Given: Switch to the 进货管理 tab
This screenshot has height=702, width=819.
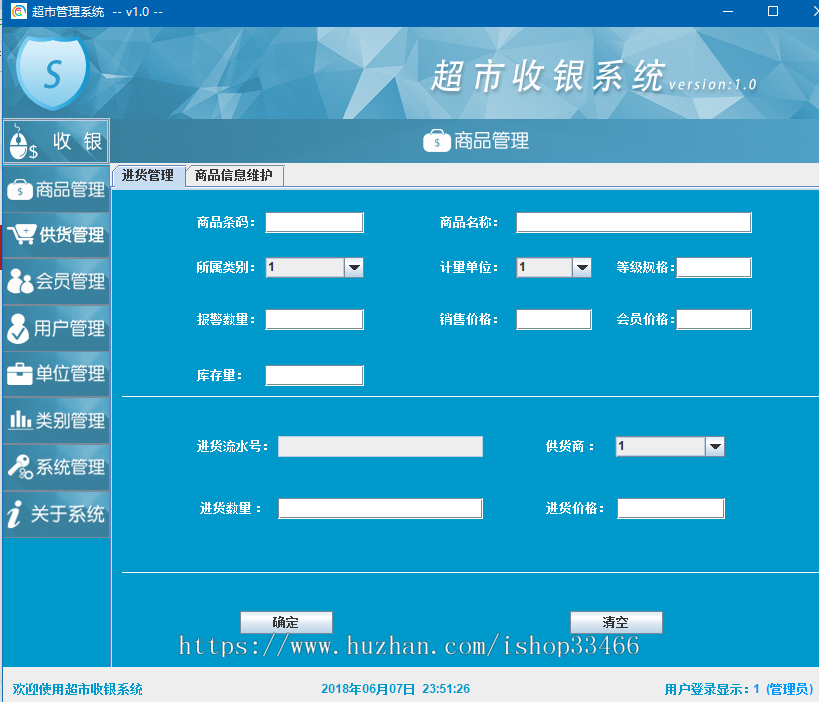Looking at the screenshot, I should tap(148, 176).
